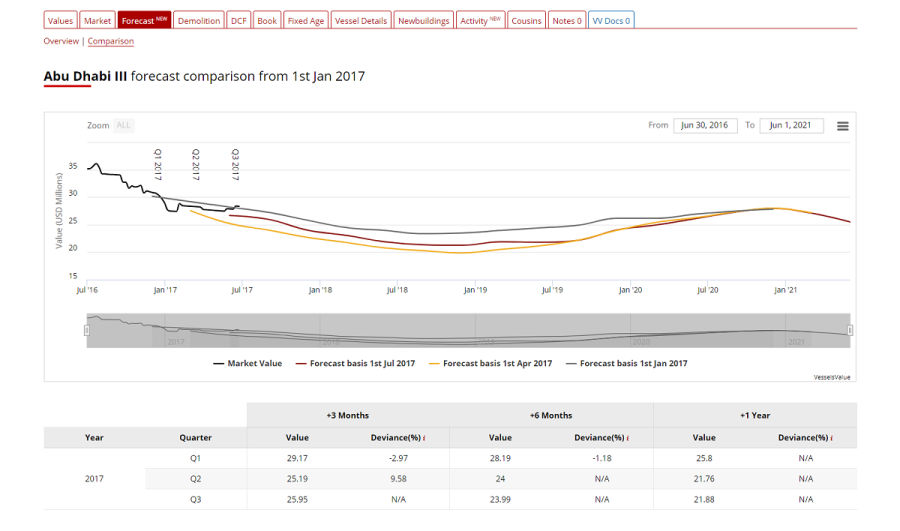Viewport: 900px width, 531px height.
Task: Go to the Activity tab
Action: [x=480, y=20]
